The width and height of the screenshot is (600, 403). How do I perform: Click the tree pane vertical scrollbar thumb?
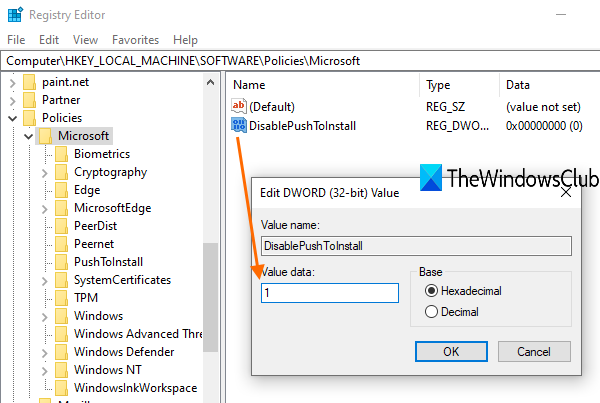point(210,297)
